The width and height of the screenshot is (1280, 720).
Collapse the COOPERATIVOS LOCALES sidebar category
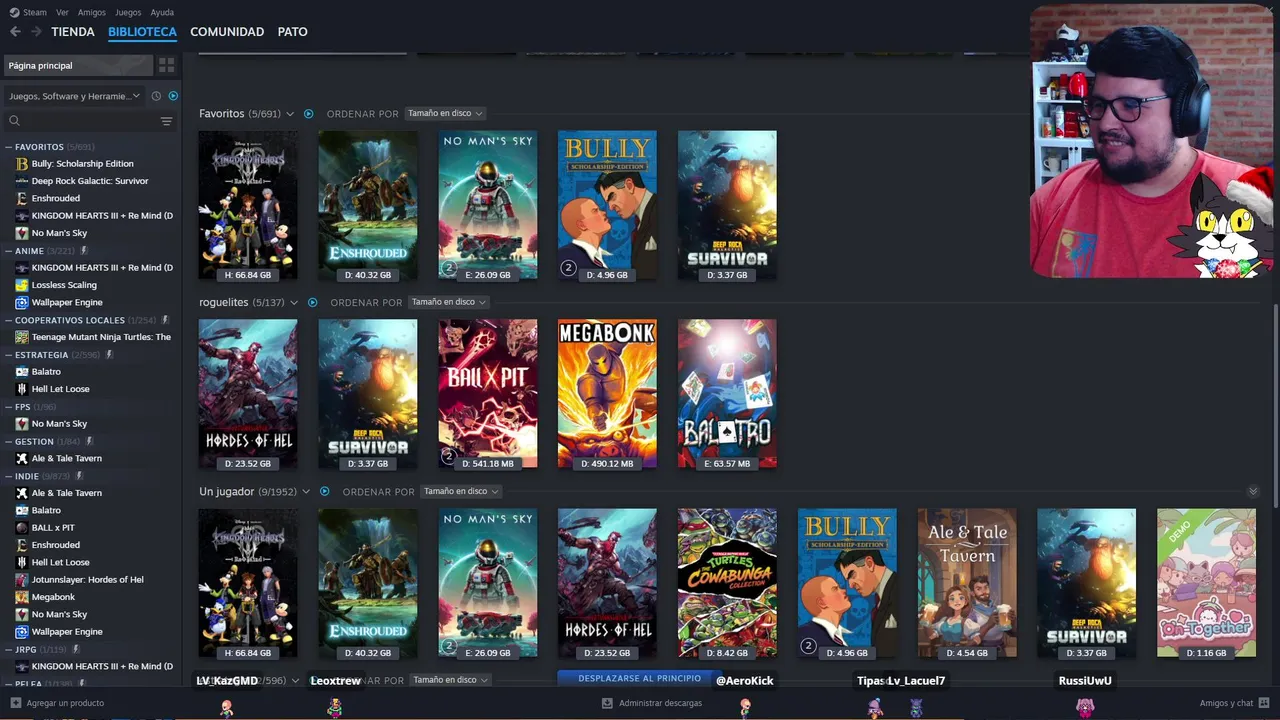click(9, 320)
